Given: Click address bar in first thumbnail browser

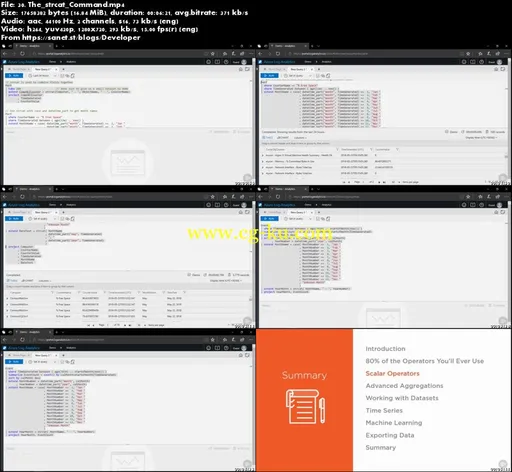Looking at the screenshot, I should (120, 53).
